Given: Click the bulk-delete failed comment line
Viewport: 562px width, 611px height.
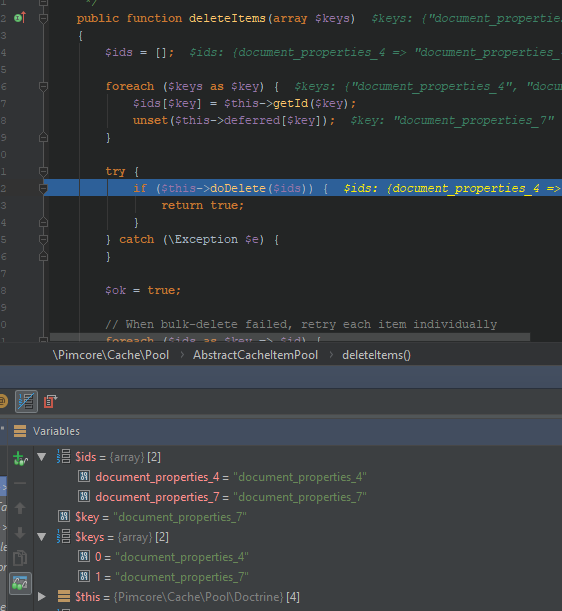Looking at the screenshot, I should 301,324.
